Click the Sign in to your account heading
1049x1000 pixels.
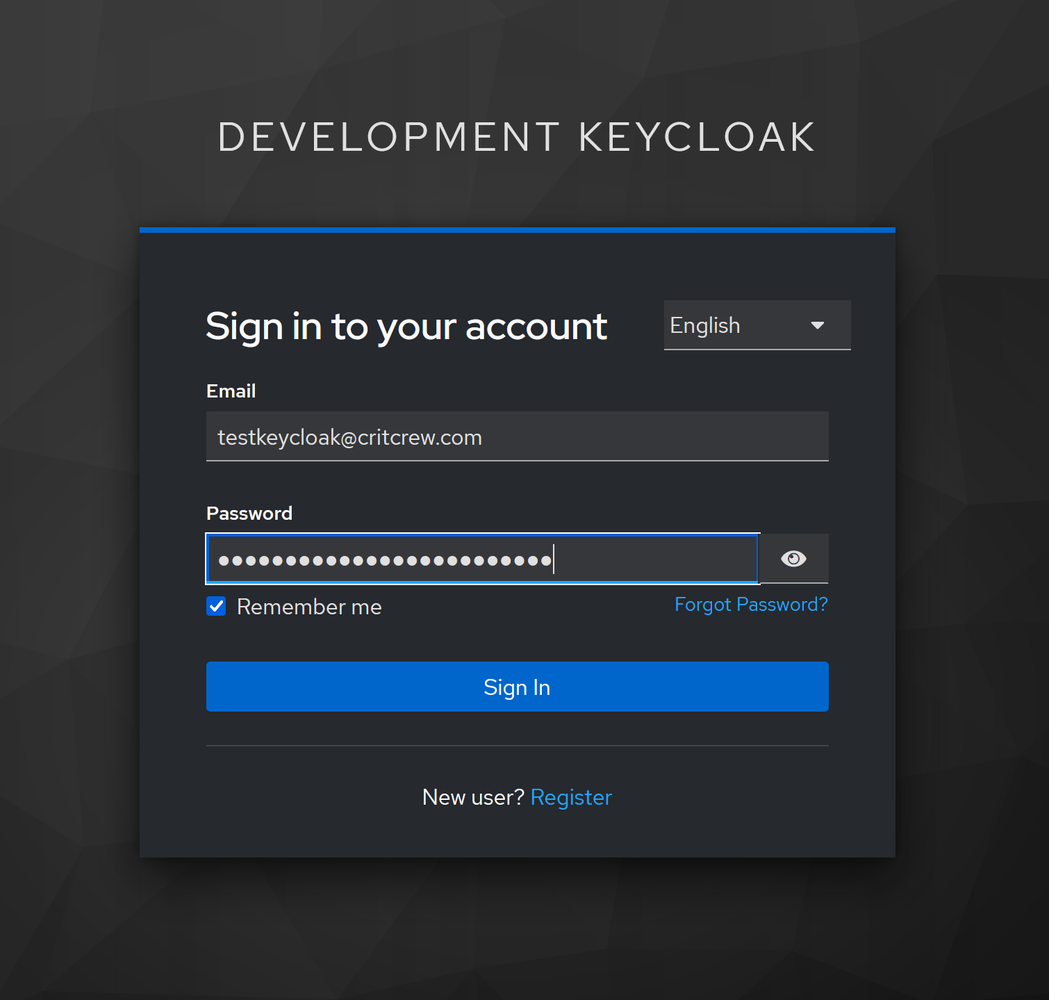pos(406,326)
